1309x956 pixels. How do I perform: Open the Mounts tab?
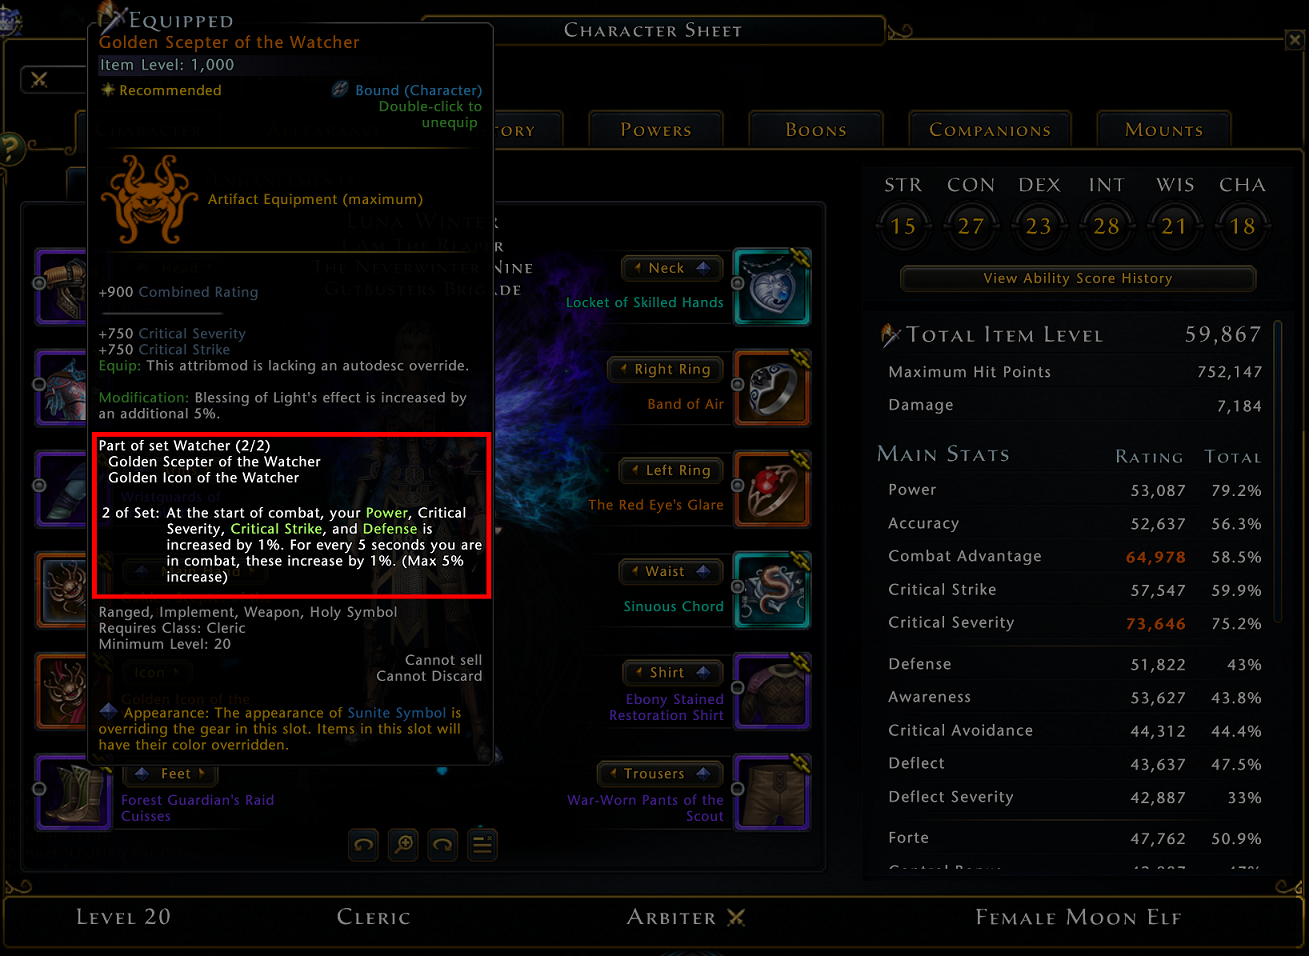click(1164, 130)
